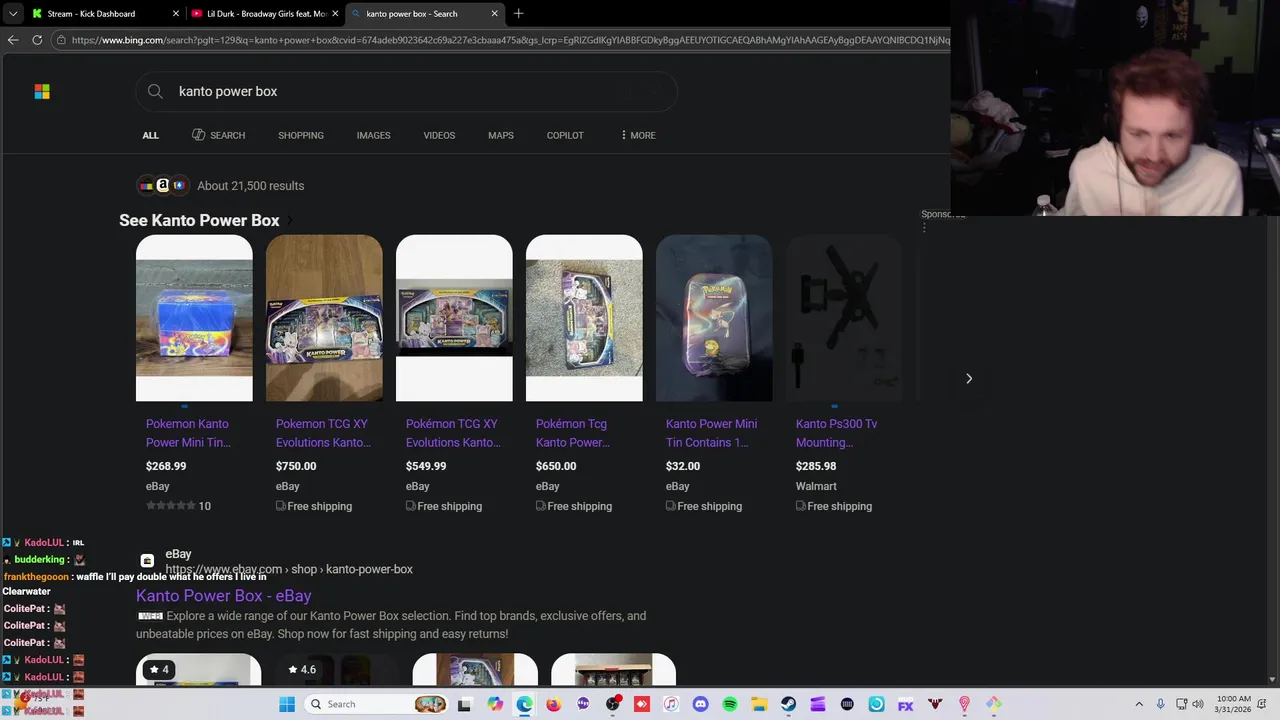Open OBS Studio from taskbar
The image size is (1280, 720).
(612, 704)
